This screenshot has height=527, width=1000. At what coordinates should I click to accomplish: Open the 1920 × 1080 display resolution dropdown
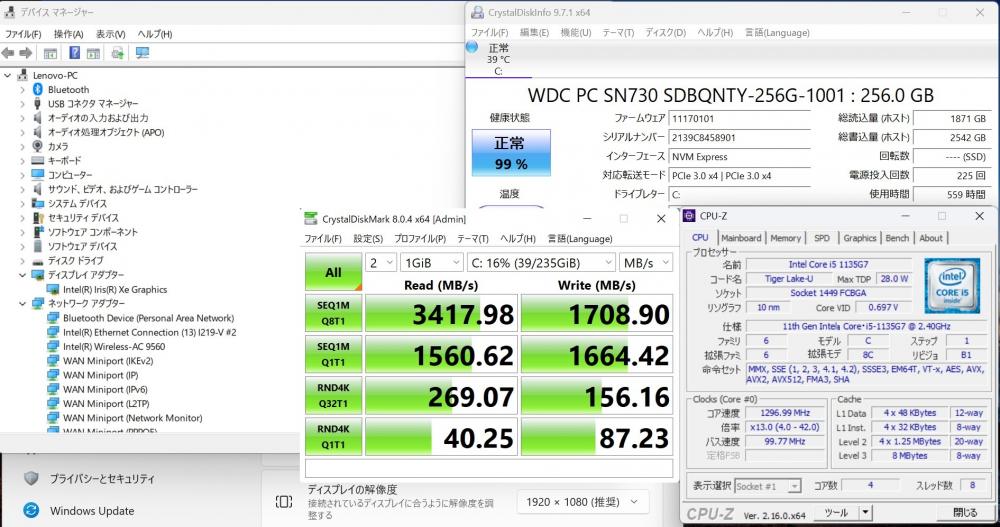point(582,500)
